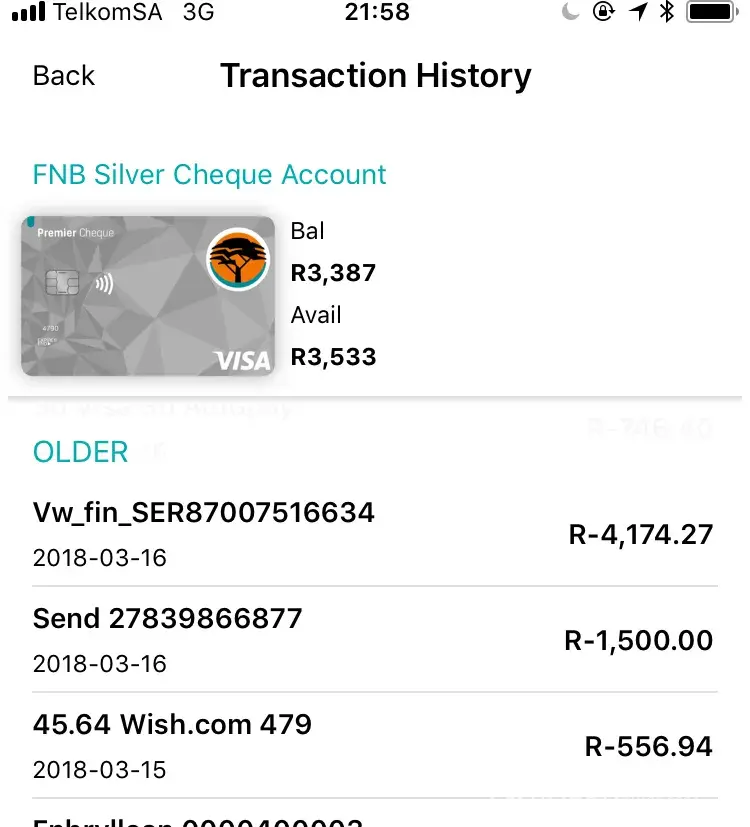Tap the OLDER section header

click(x=80, y=452)
